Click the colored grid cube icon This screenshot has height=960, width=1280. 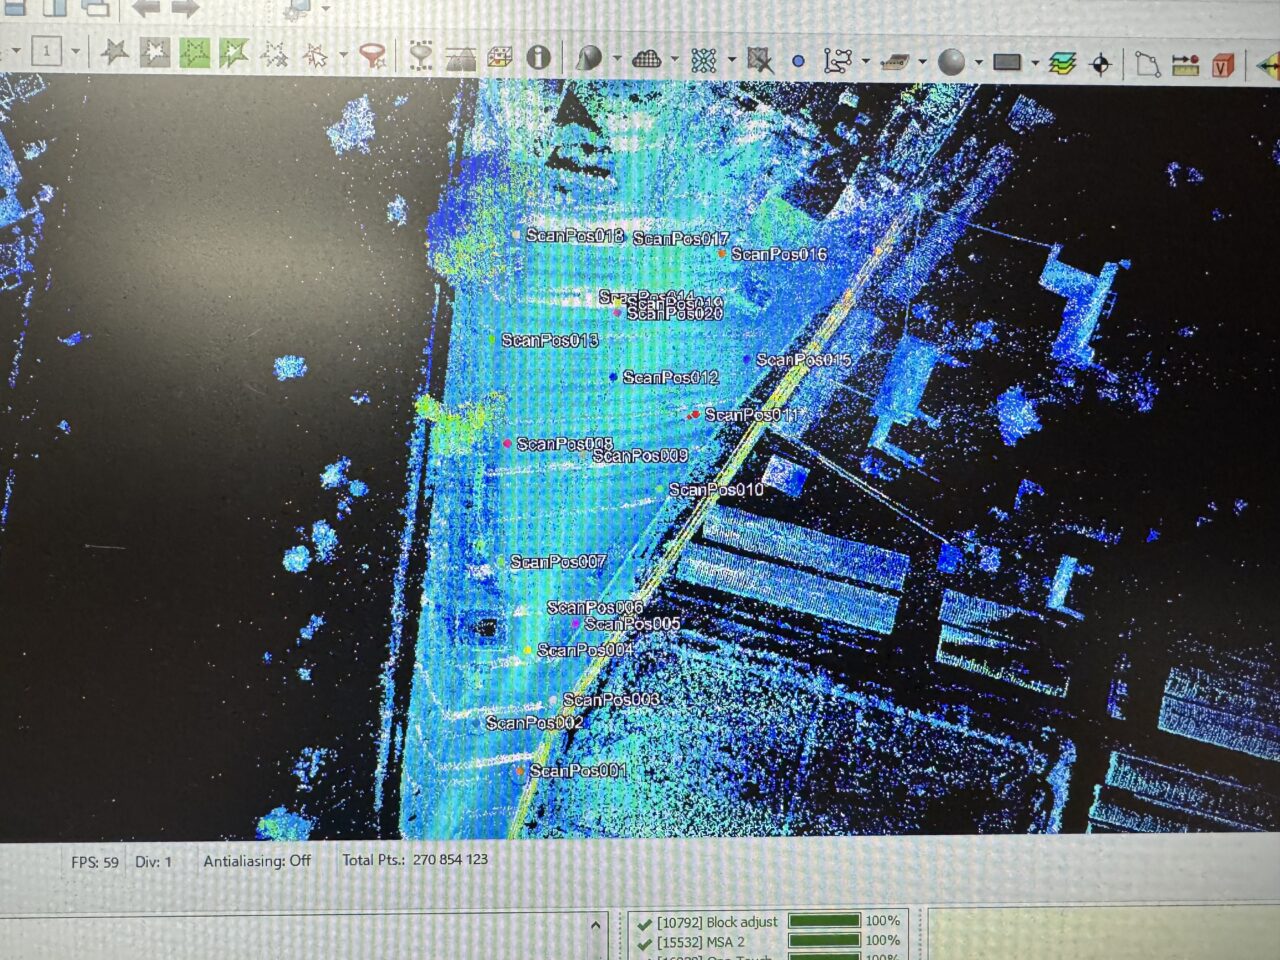pyautogui.click(x=499, y=58)
